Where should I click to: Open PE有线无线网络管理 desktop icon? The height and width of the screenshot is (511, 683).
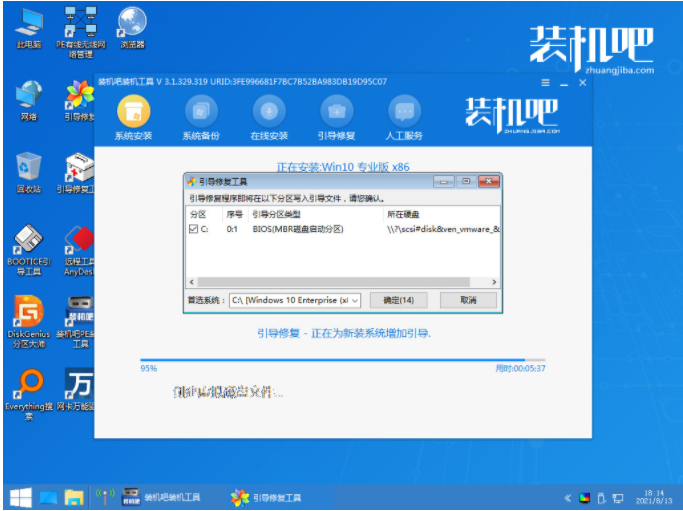[x=81, y=32]
